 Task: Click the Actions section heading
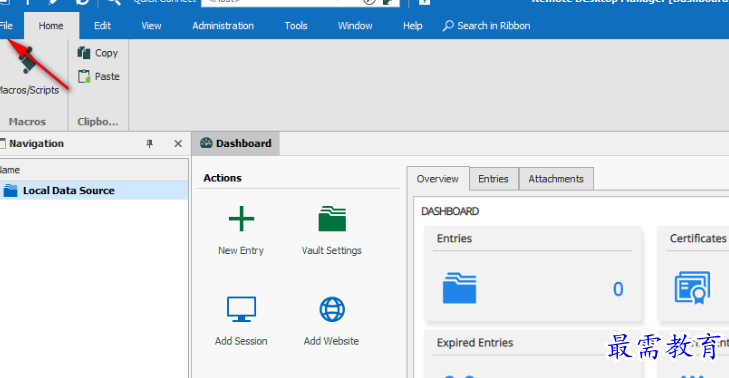click(222, 178)
